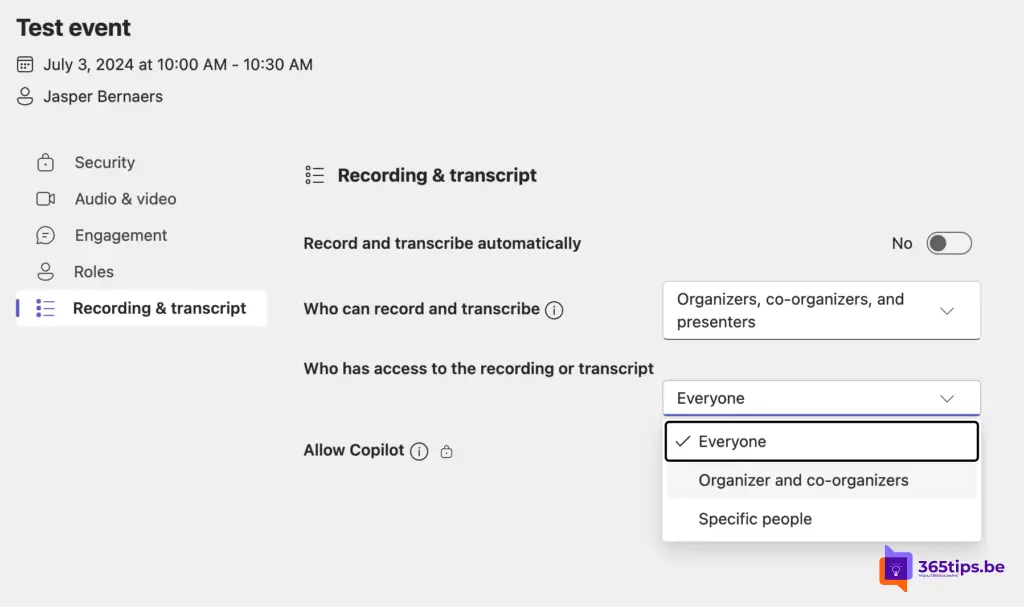
Task: Open the Security settings section
Action: 104,163
